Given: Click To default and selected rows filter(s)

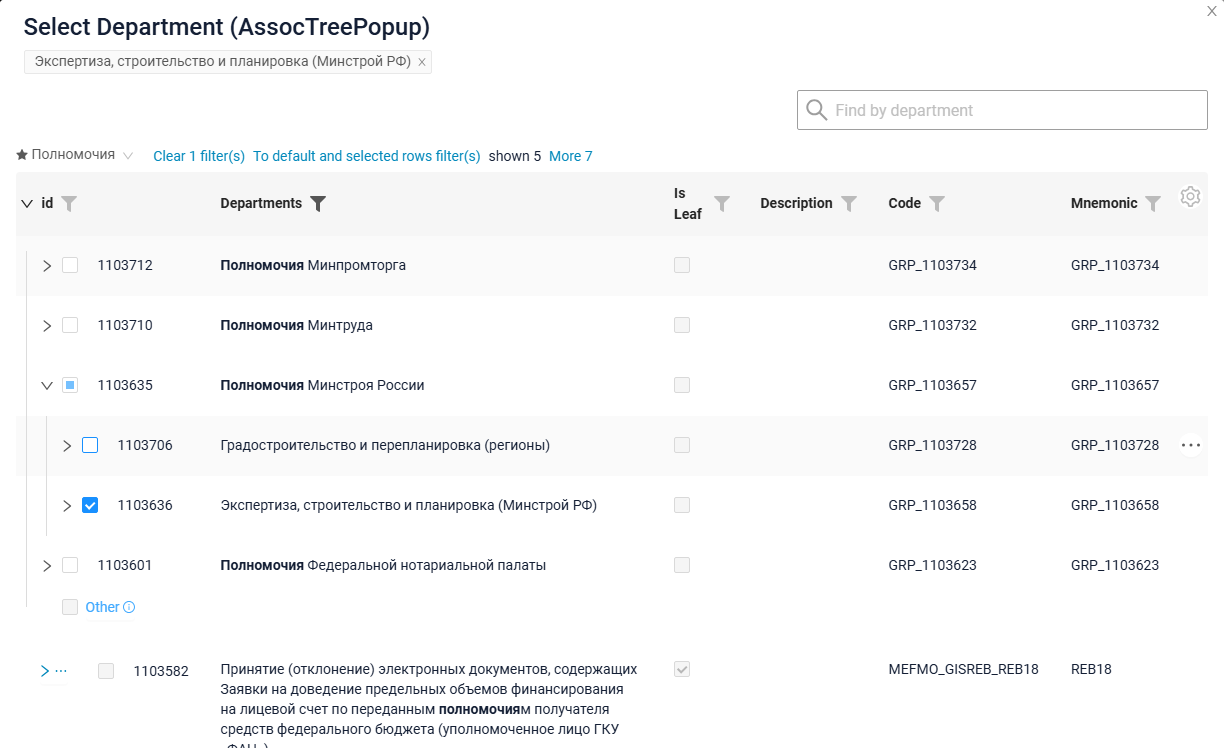Looking at the screenshot, I should [367, 156].
